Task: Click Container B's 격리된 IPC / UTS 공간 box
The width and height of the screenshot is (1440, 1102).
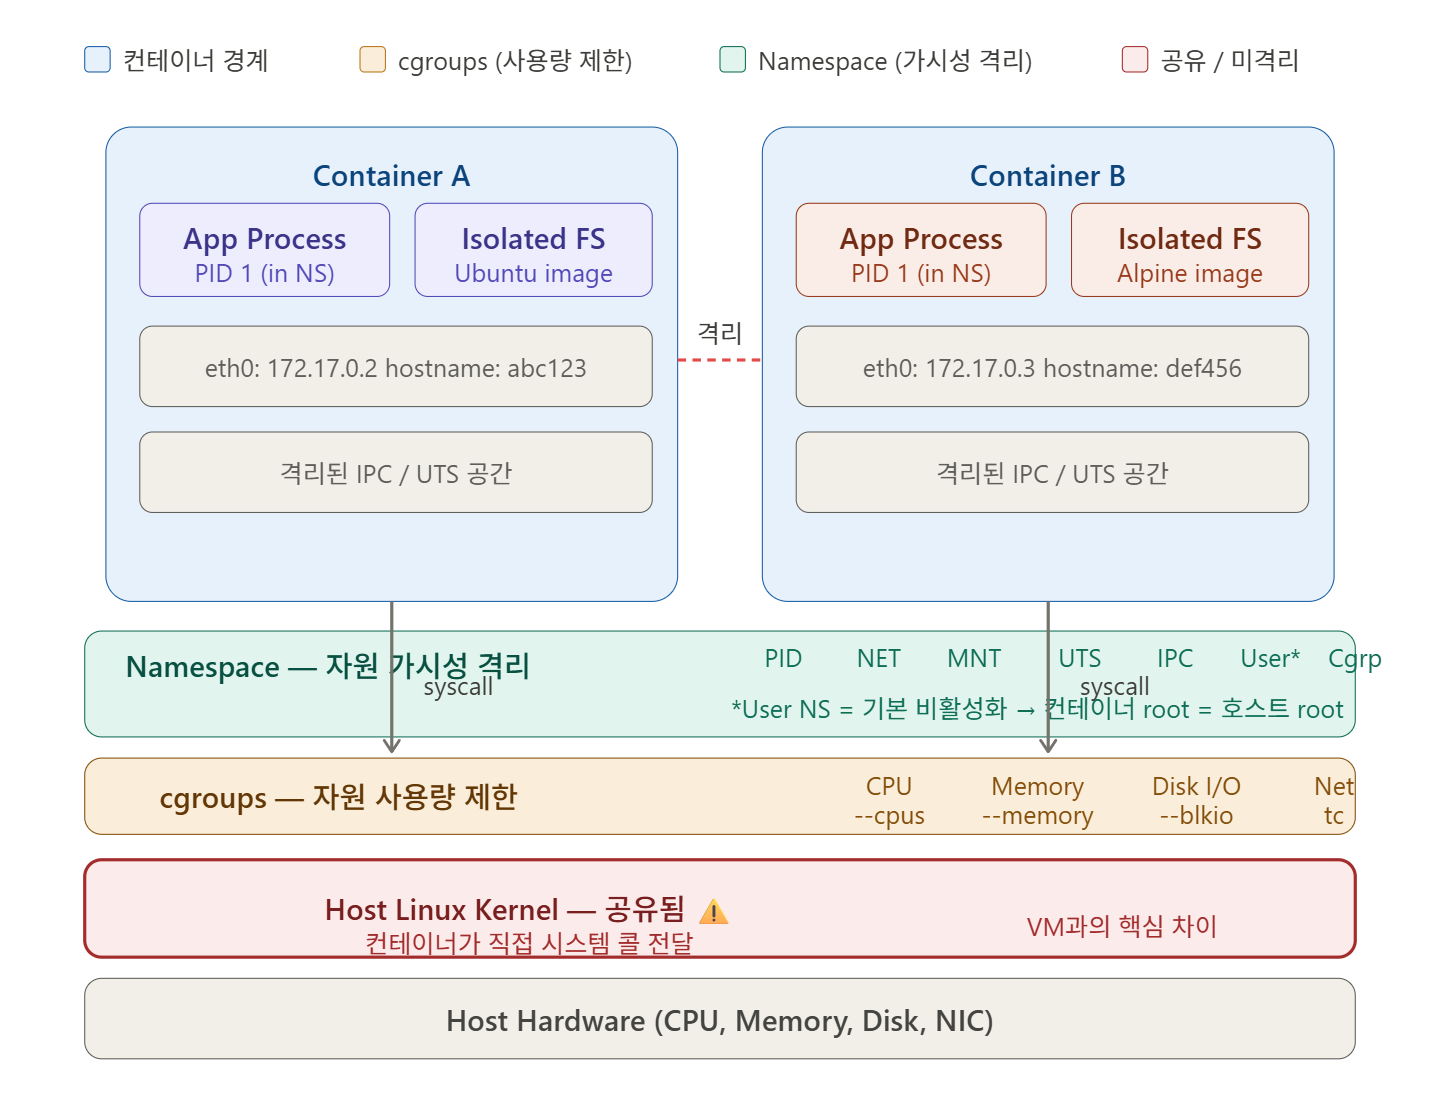Action: click(1052, 472)
